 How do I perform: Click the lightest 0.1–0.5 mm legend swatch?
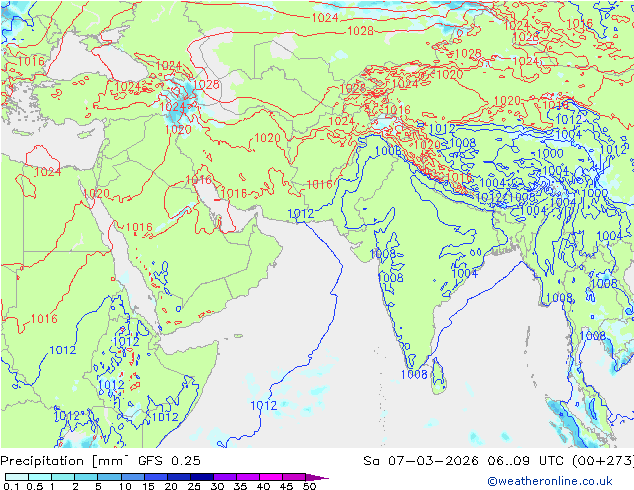pyautogui.click(x=17, y=477)
